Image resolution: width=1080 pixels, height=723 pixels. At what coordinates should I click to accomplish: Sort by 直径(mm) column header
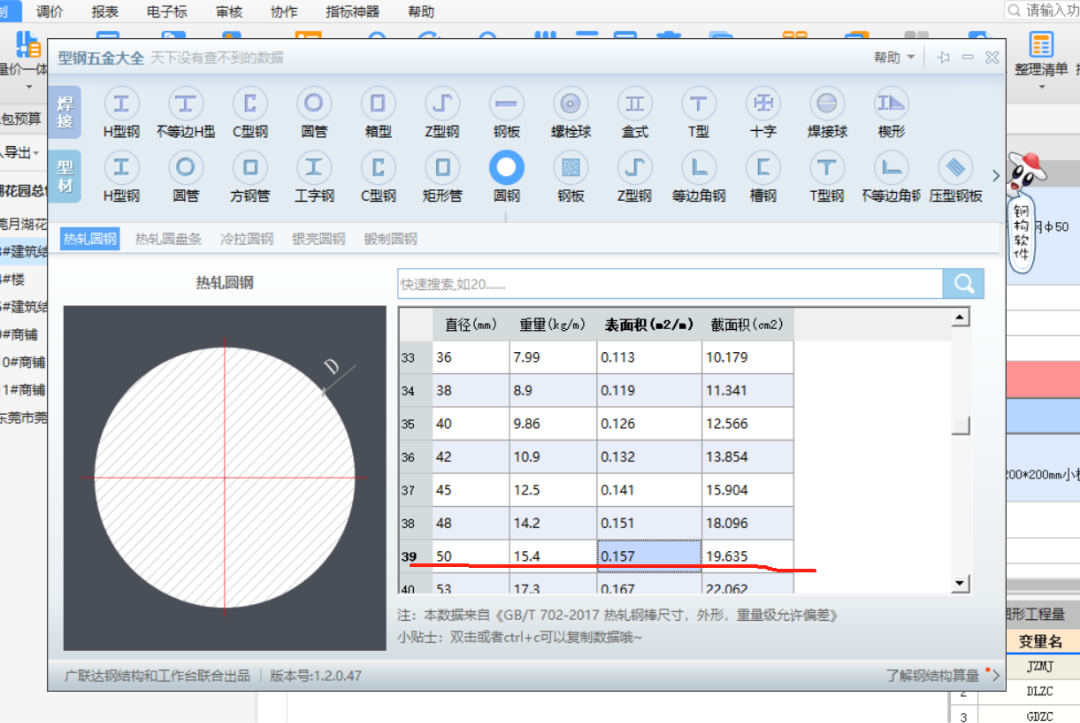[471, 324]
